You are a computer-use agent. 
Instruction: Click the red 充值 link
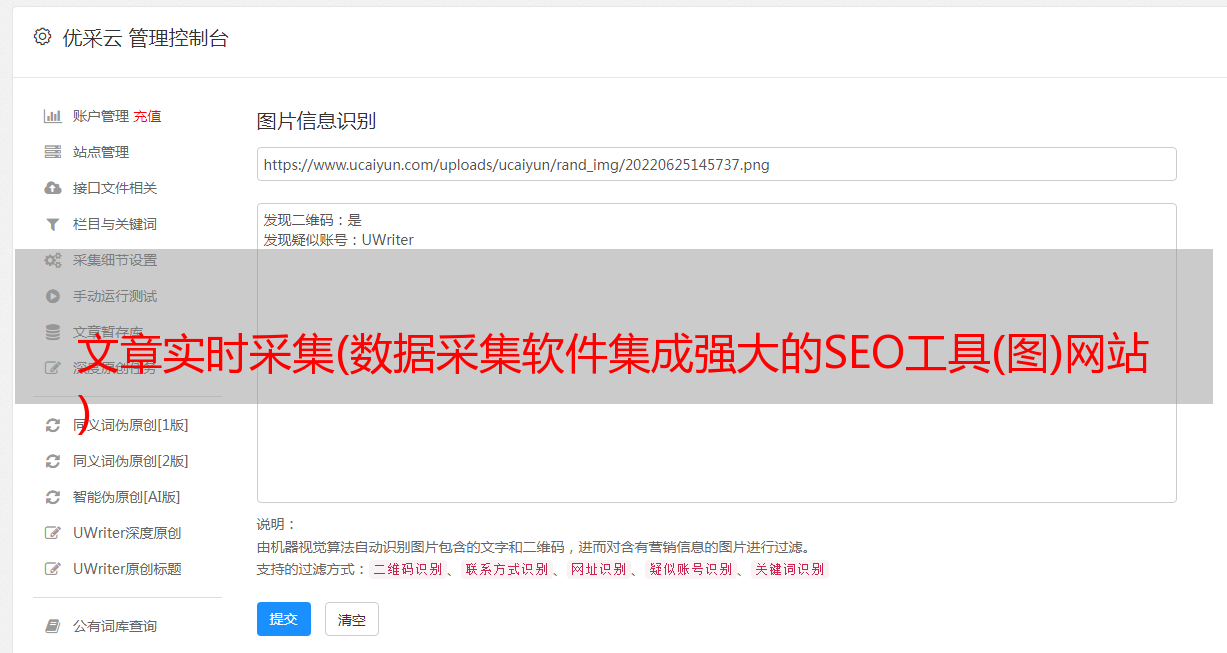(x=147, y=116)
